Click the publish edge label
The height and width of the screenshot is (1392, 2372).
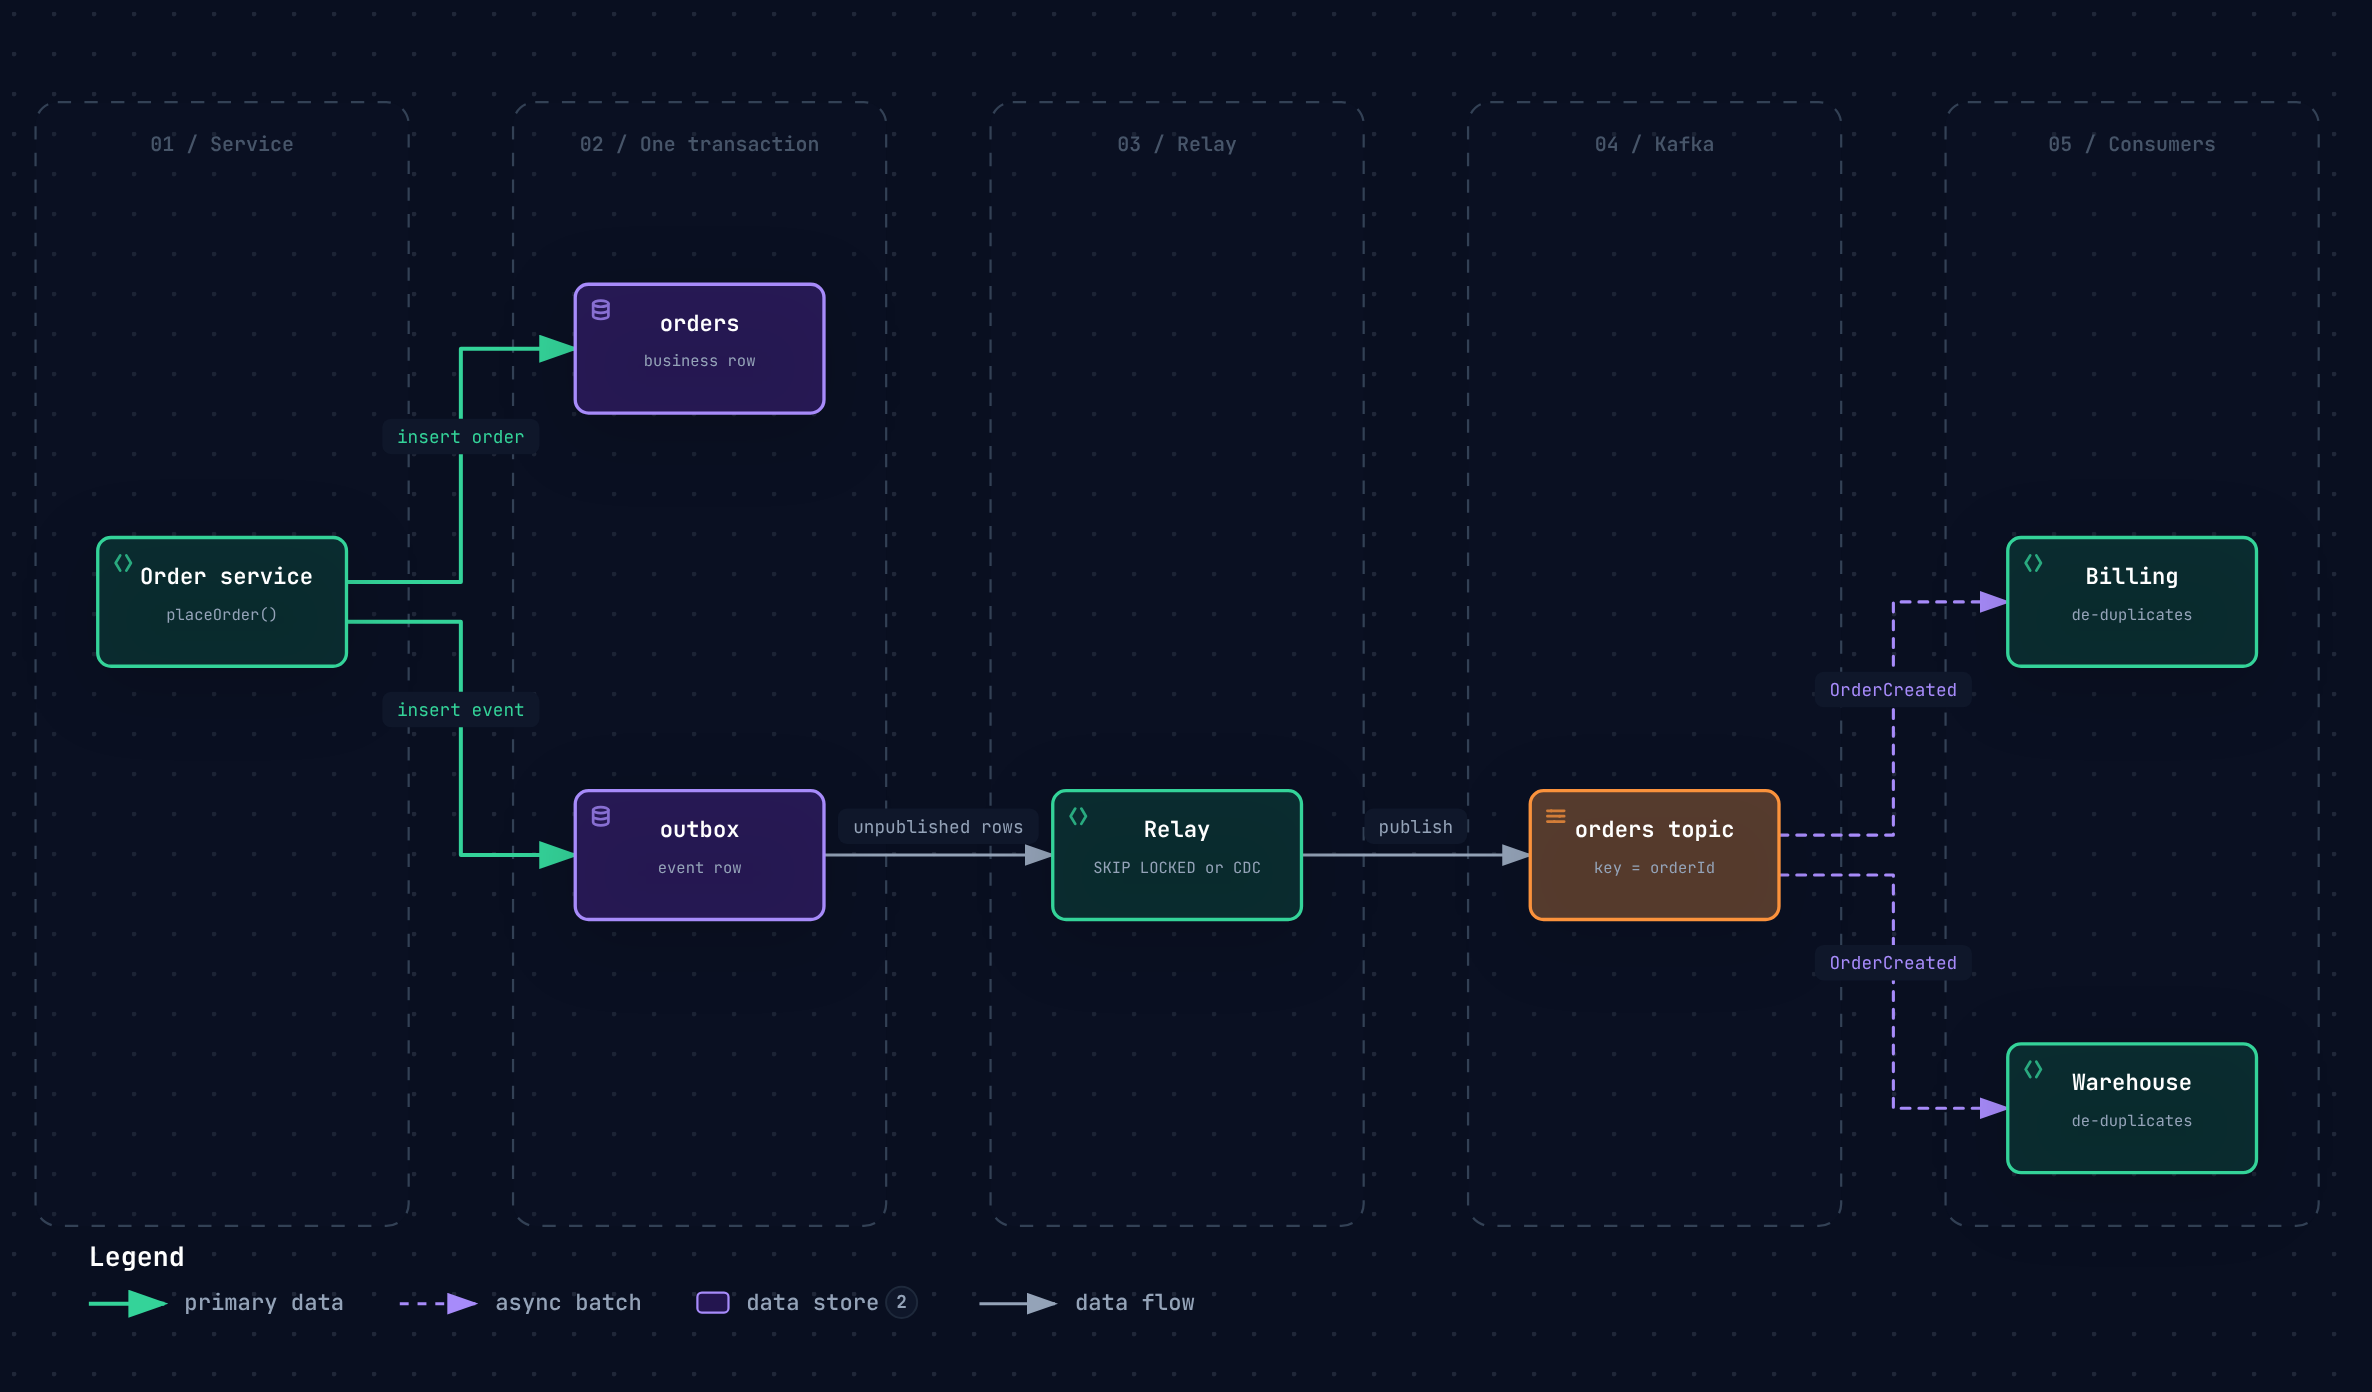click(x=1416, y=827)
